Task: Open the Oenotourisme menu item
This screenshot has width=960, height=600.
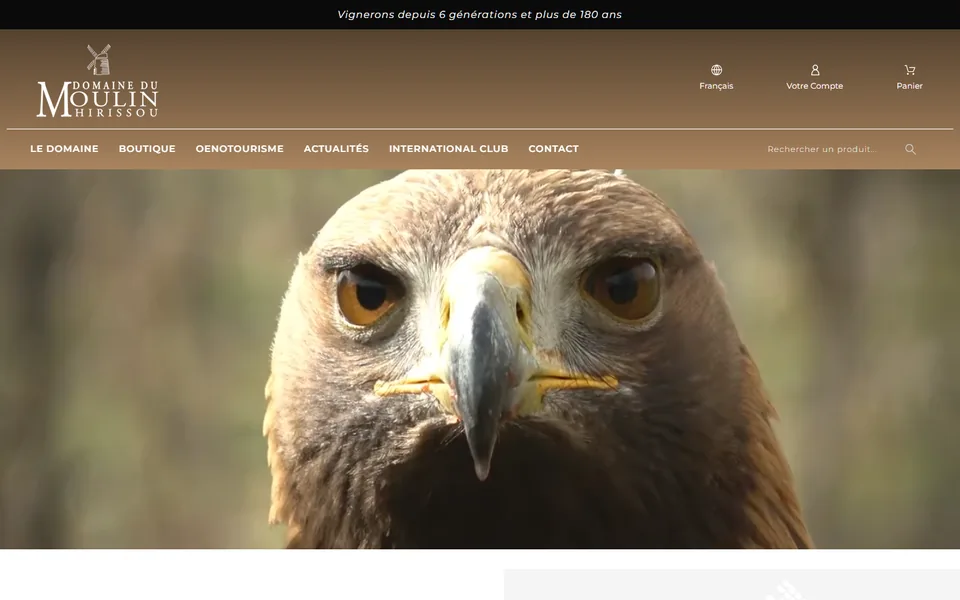Action: (x=239, y=149)
